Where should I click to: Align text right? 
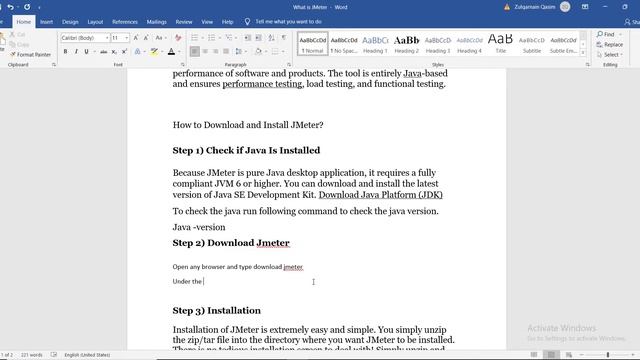coord(216,51)
